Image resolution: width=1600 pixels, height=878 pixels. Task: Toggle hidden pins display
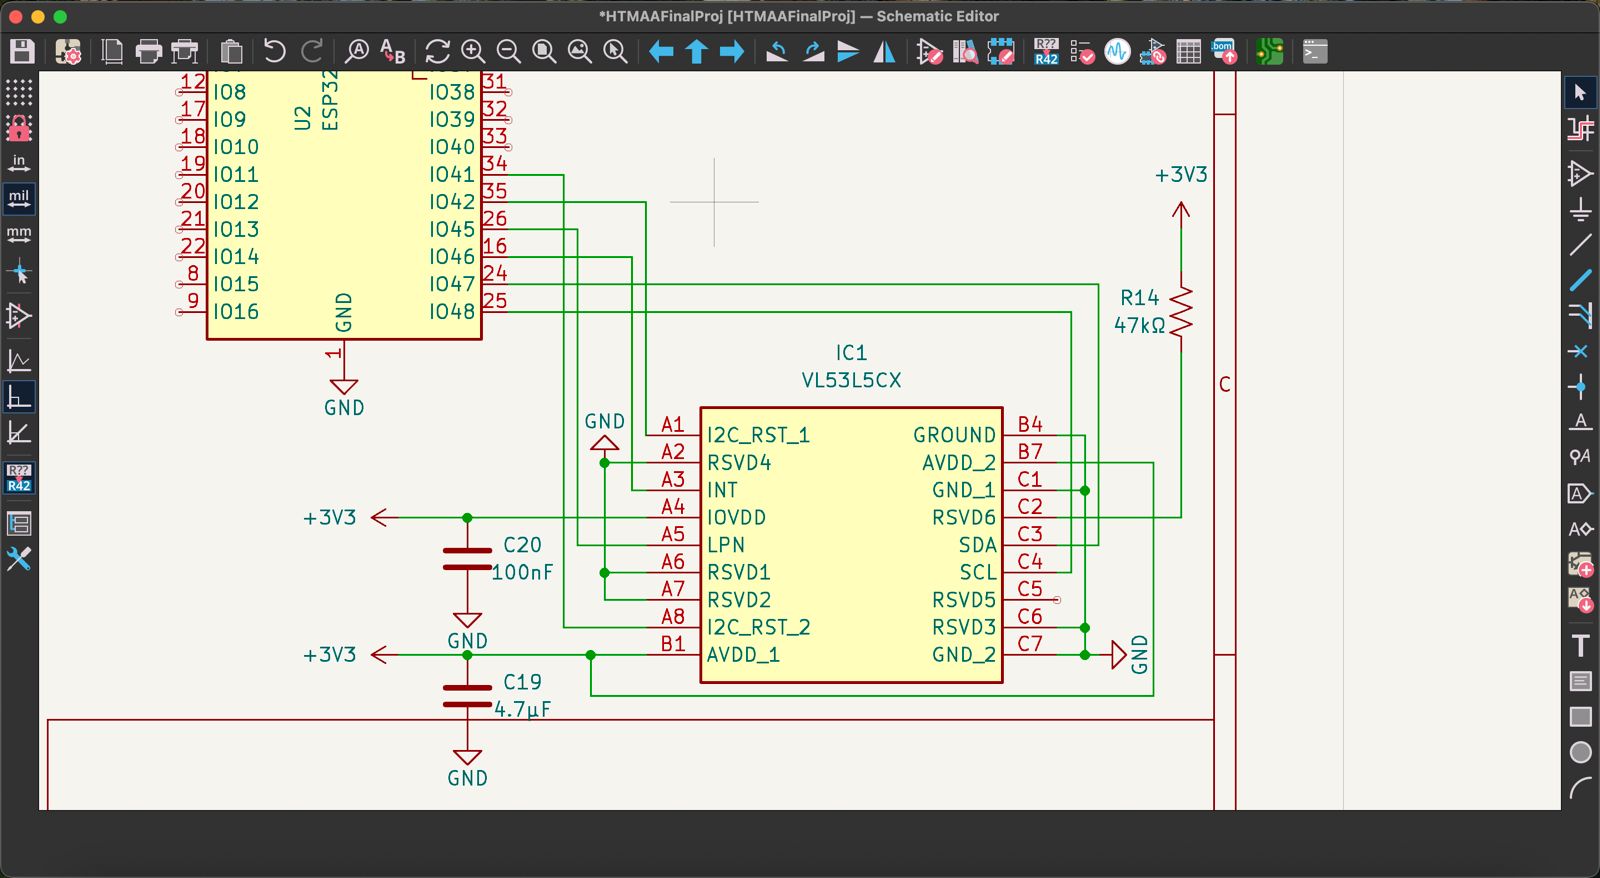click(x=19, y=316)
